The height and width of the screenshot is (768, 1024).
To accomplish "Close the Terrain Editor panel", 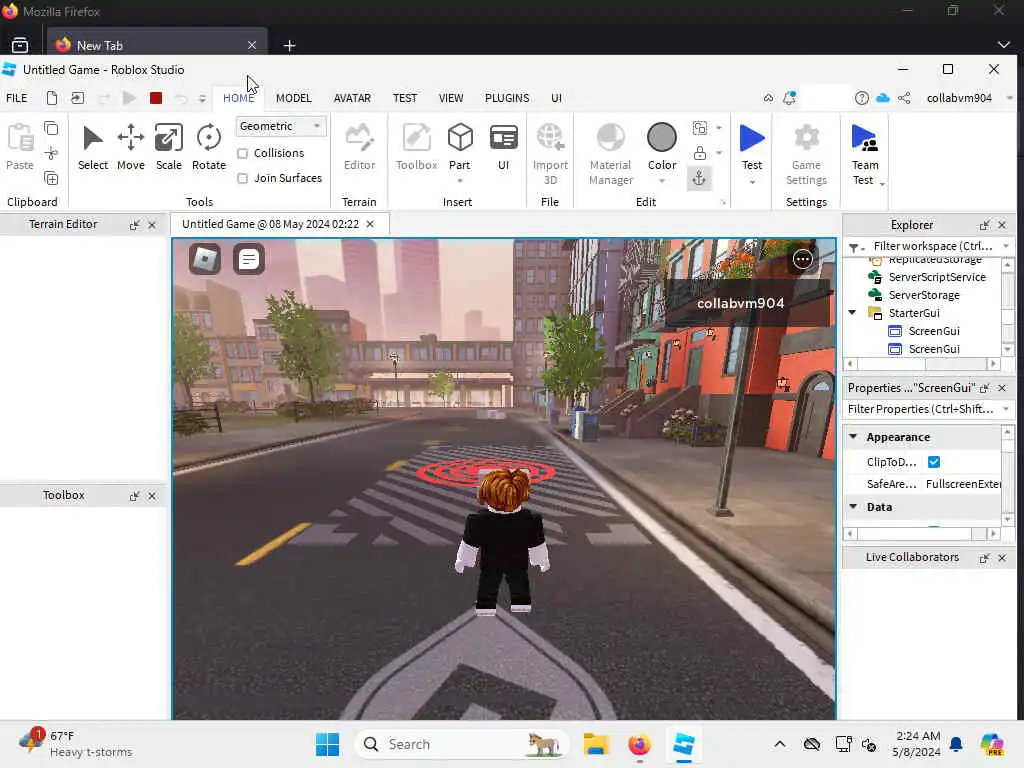I will 152,225.
